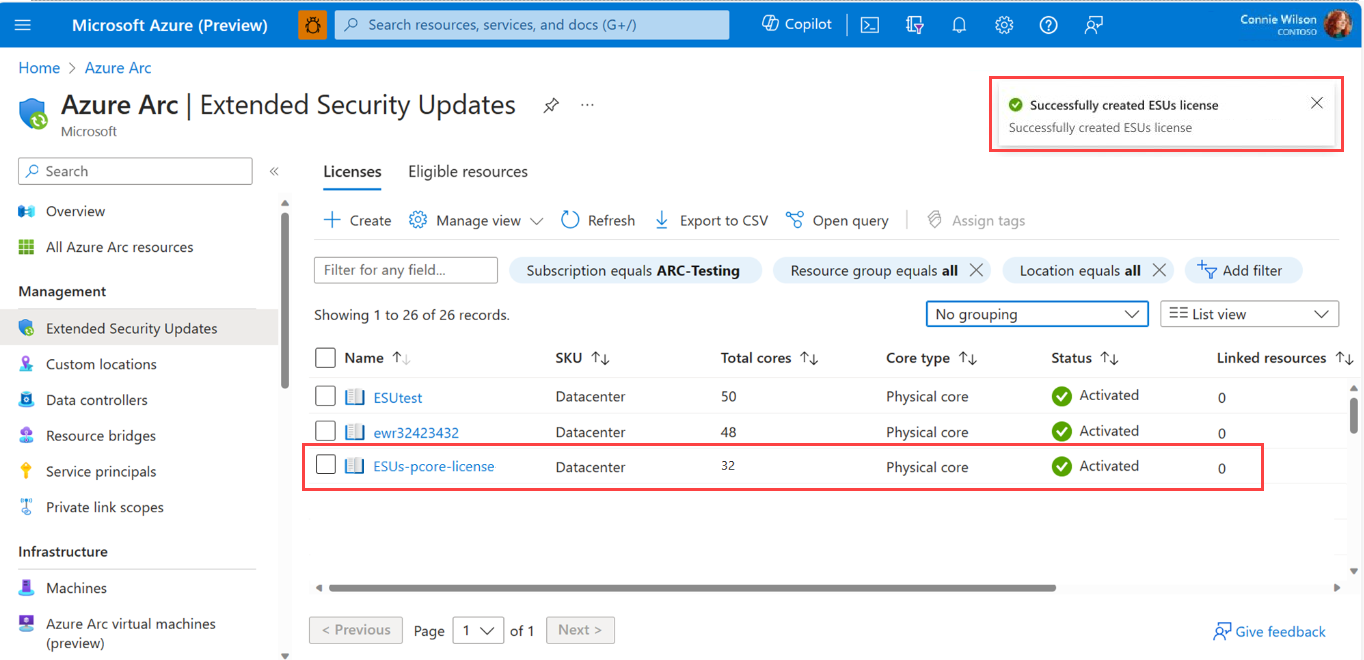
Task: Remove the Location filter
Action: coord(1159,270)
